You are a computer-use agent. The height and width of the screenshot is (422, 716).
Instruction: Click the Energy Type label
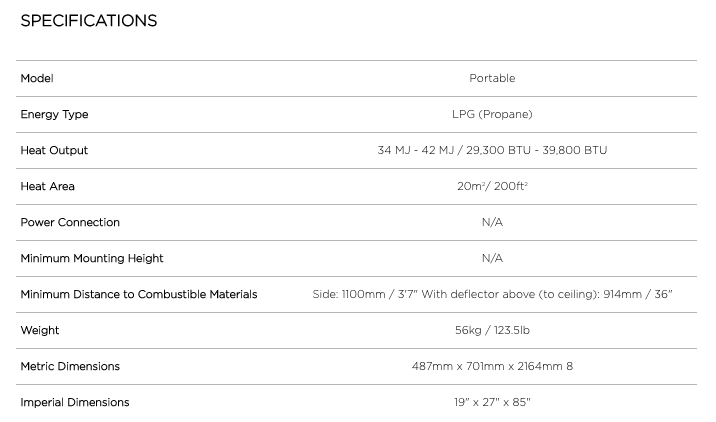pyautogui.click(x=54, y=114)
